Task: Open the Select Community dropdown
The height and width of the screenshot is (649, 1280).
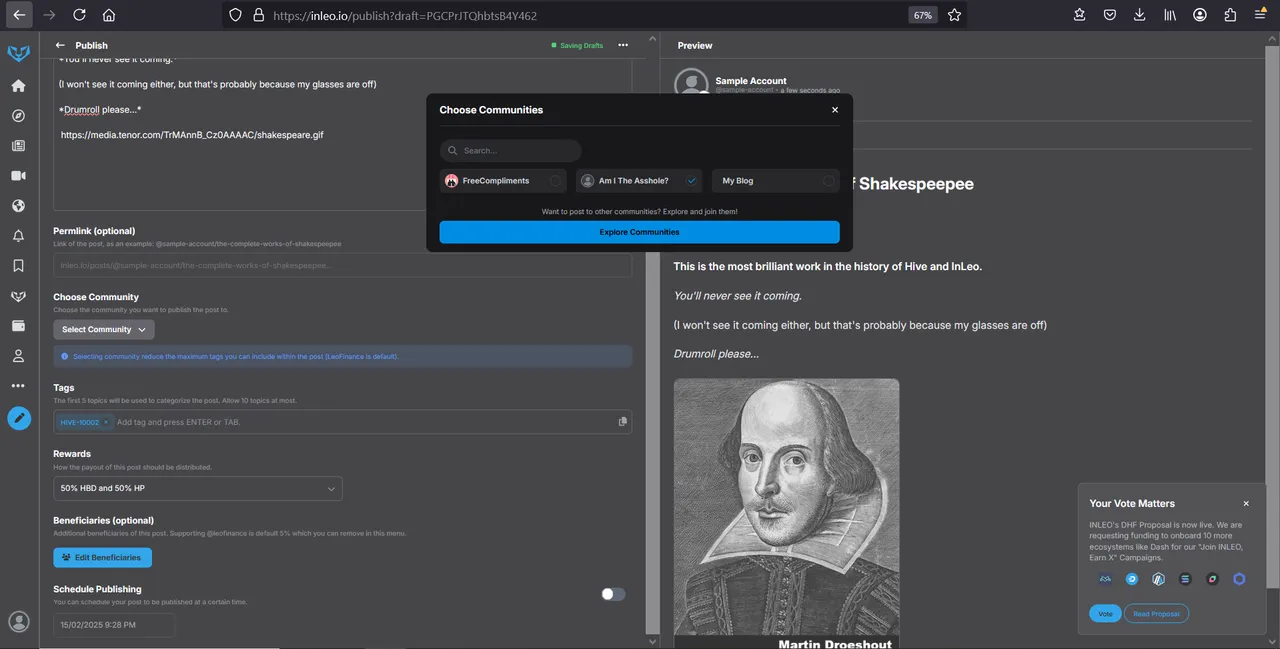Action: pyautogui.click(x=104, y=329)
